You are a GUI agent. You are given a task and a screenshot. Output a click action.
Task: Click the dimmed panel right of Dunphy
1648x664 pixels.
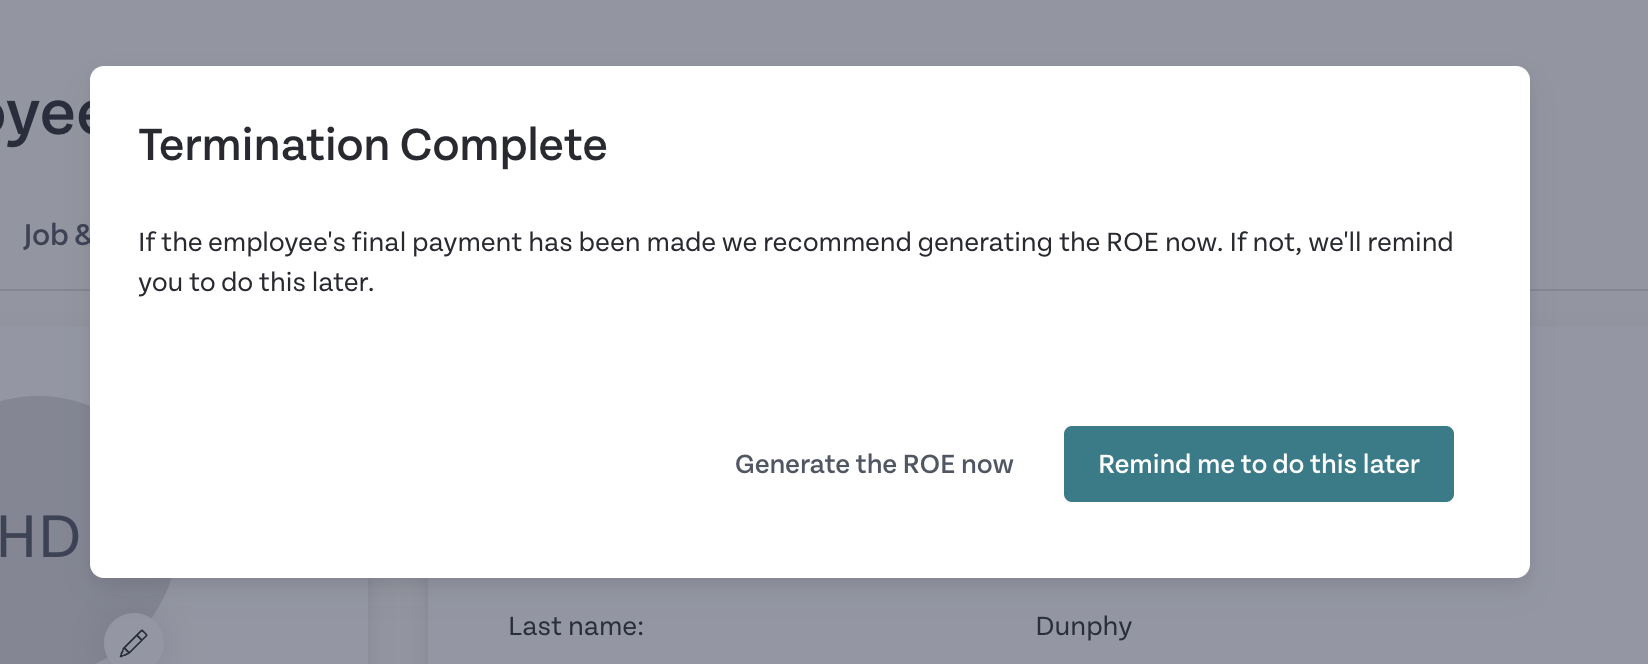click(x=1390, y=627)
